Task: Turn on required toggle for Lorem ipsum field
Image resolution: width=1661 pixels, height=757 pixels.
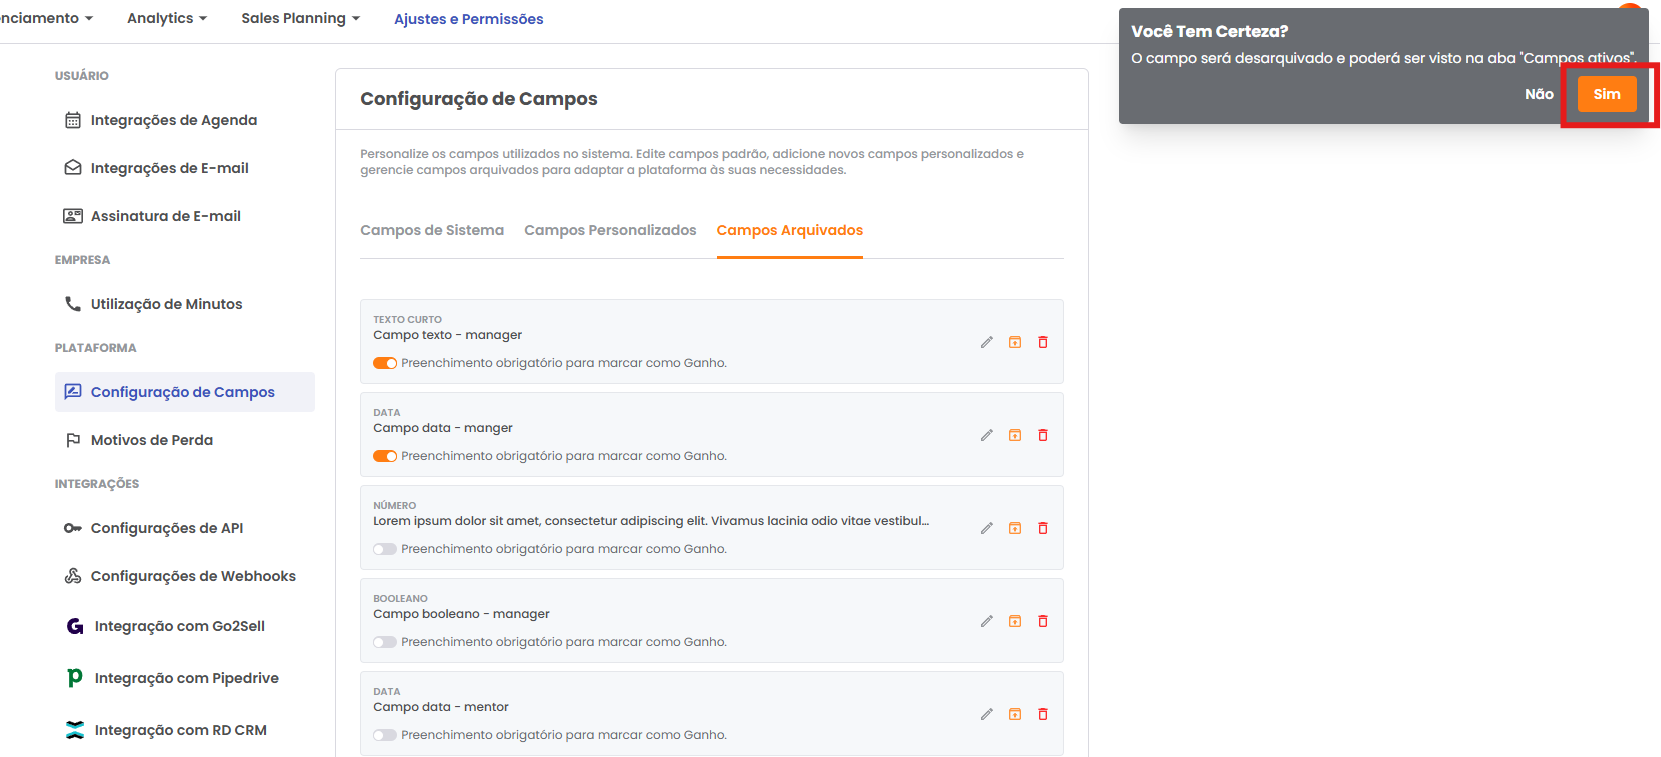Action: 385,549
